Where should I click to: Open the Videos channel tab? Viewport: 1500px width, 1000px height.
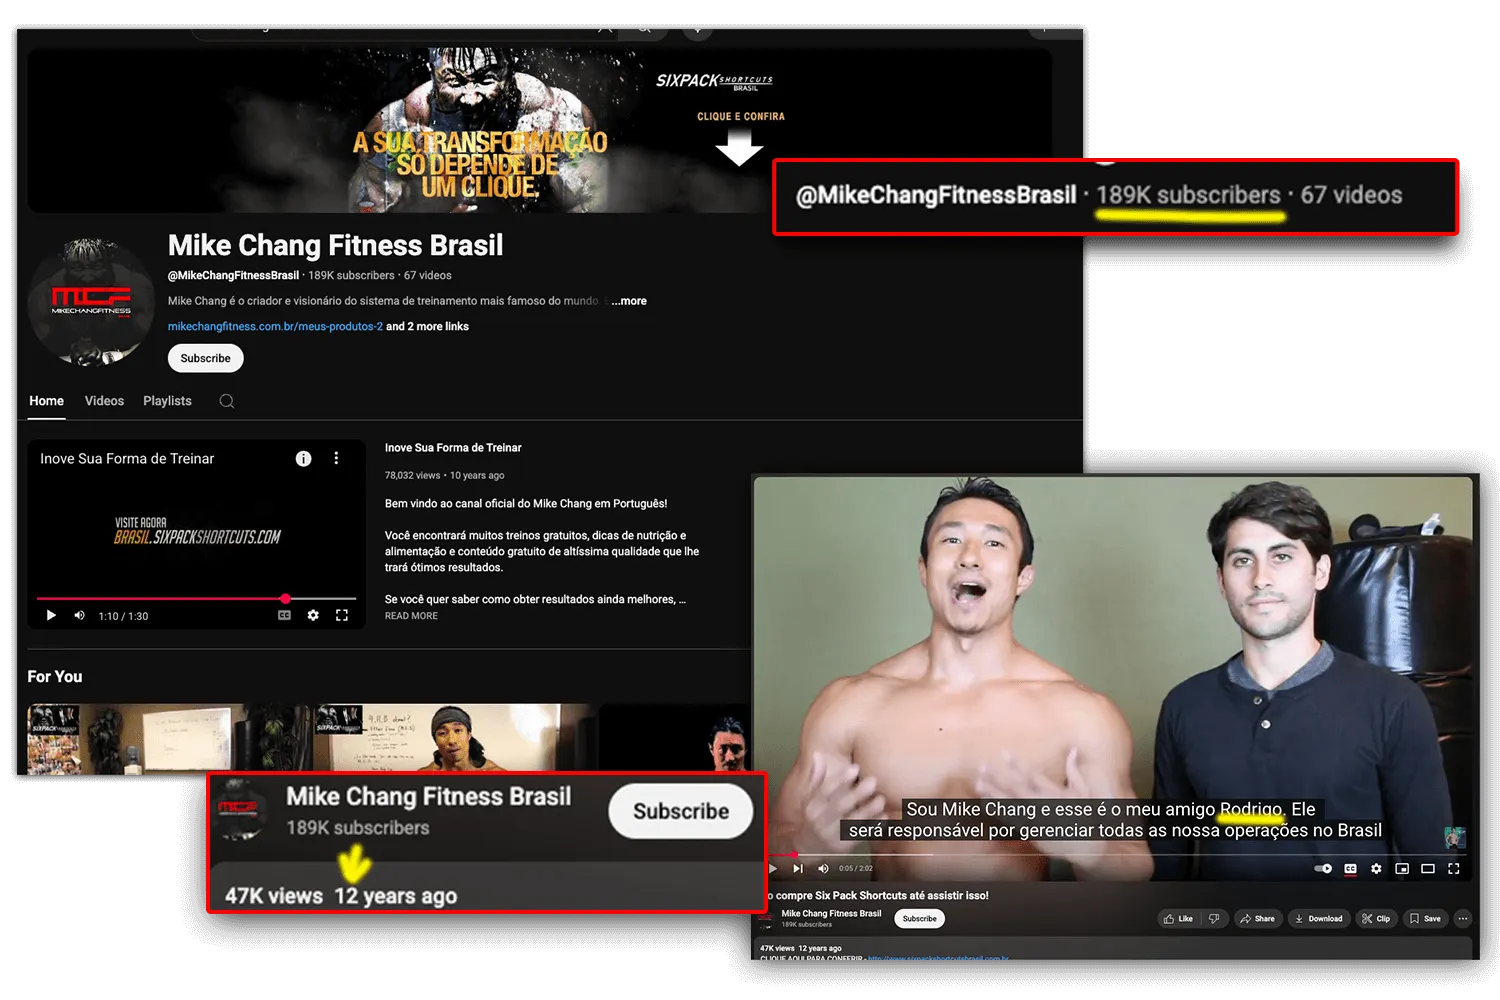(104, 401)
